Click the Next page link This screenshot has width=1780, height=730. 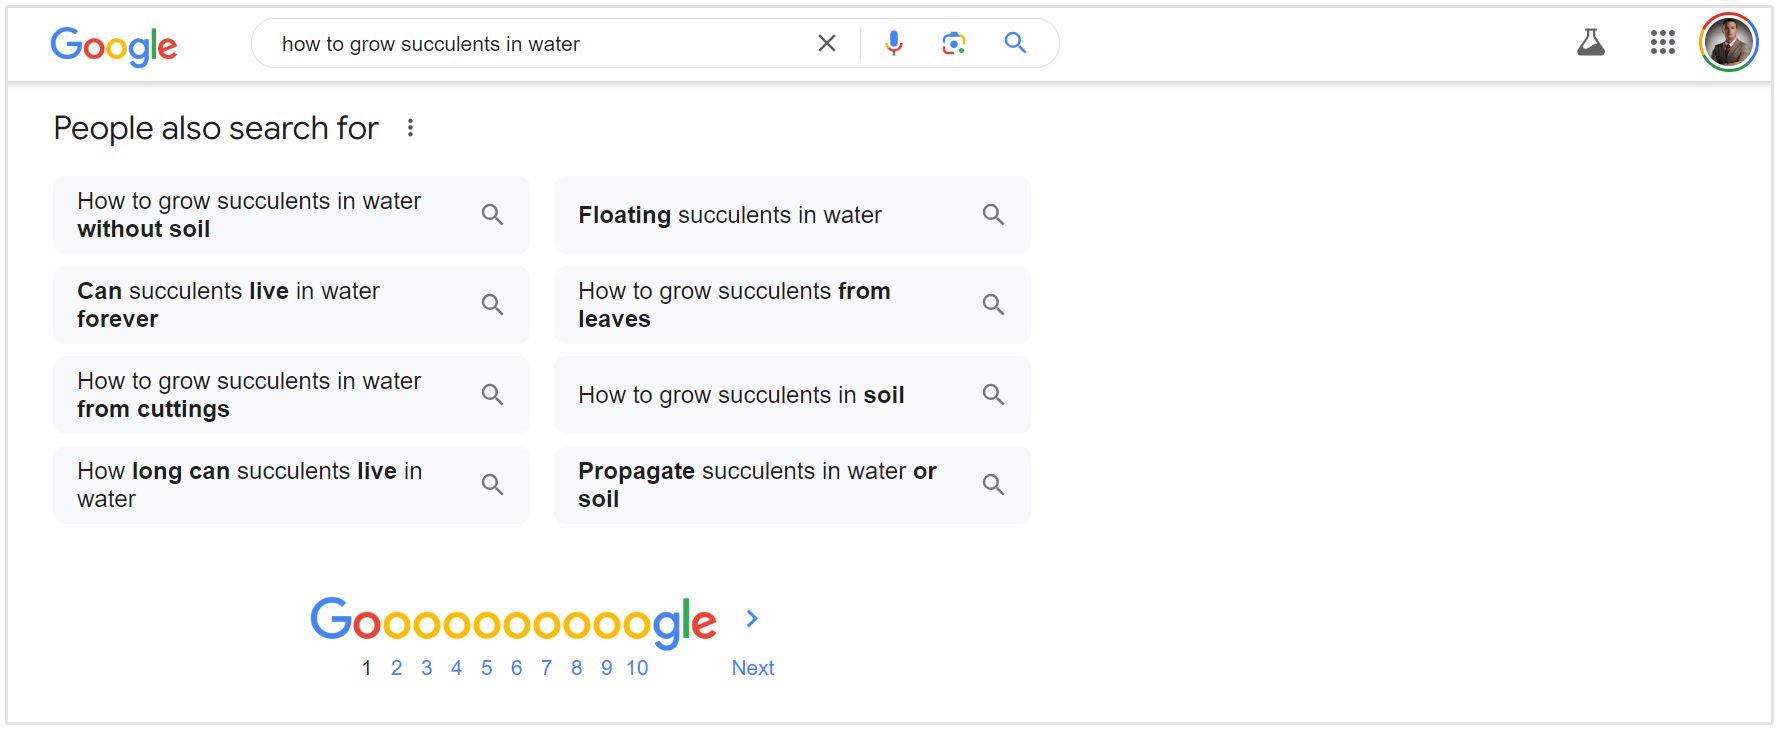(x=753, y=668)
